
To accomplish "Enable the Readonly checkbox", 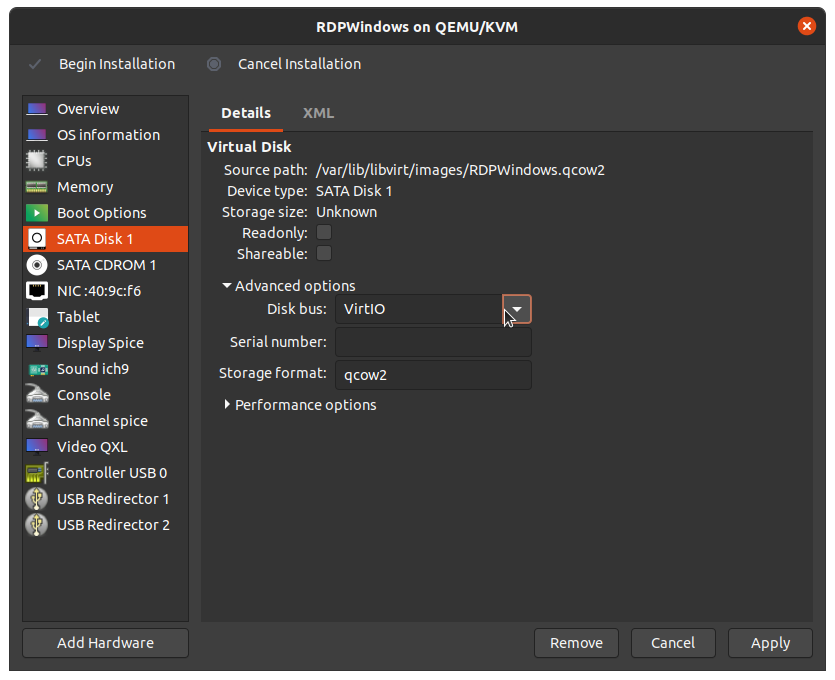I will (x=324, y=233).
